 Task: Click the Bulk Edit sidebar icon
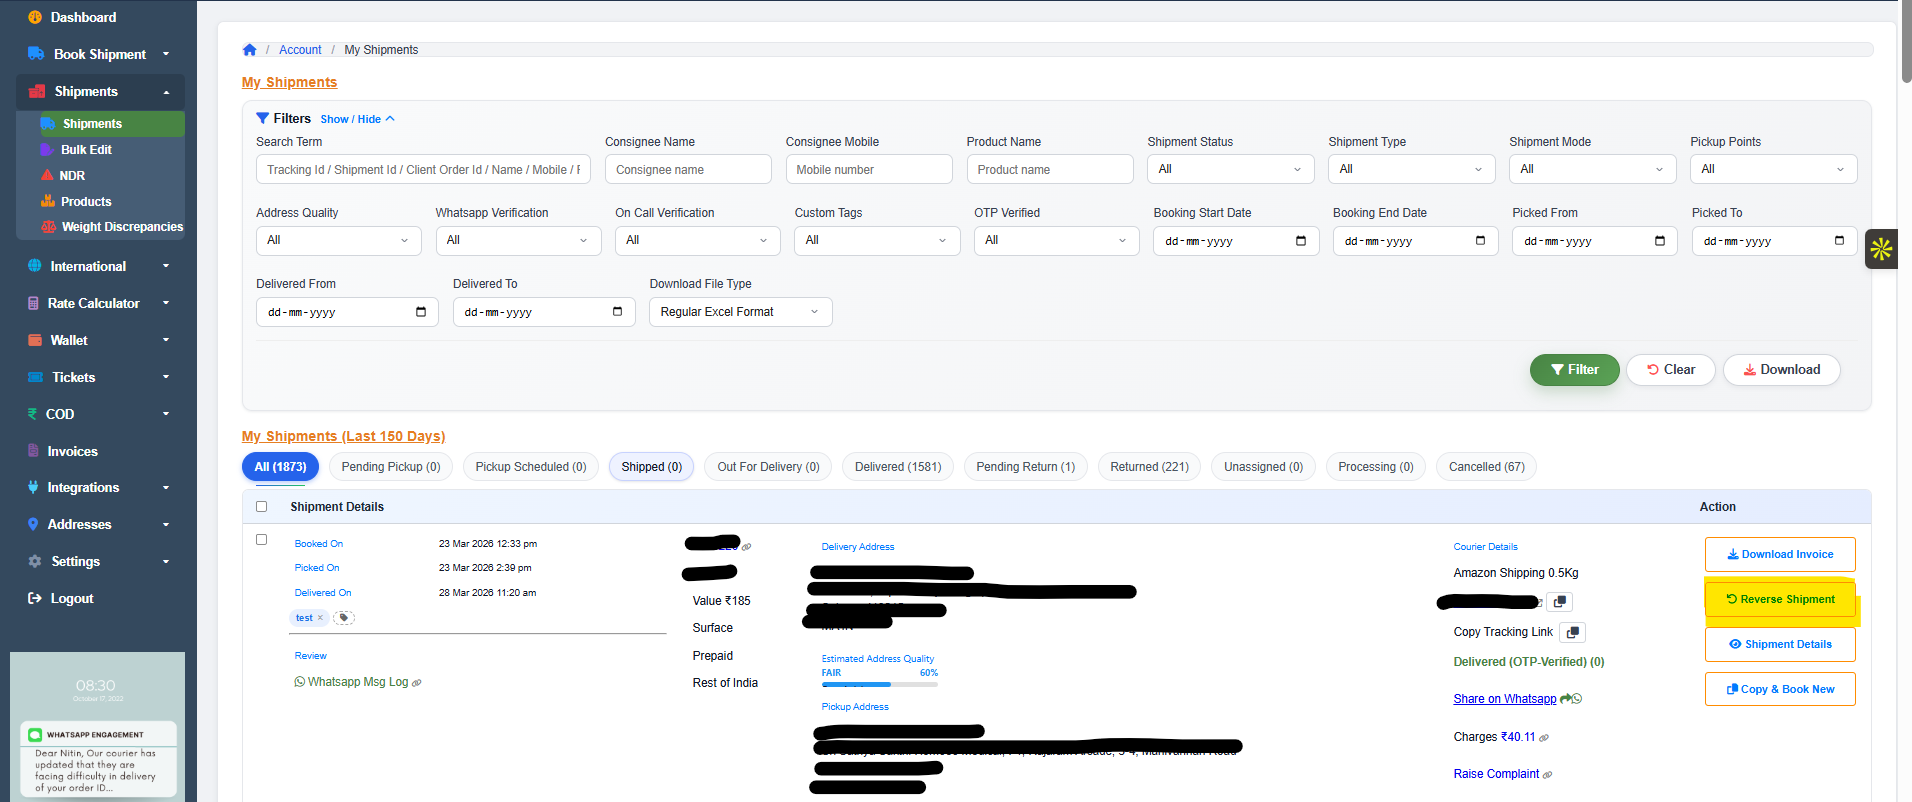(x=46, y=149)
